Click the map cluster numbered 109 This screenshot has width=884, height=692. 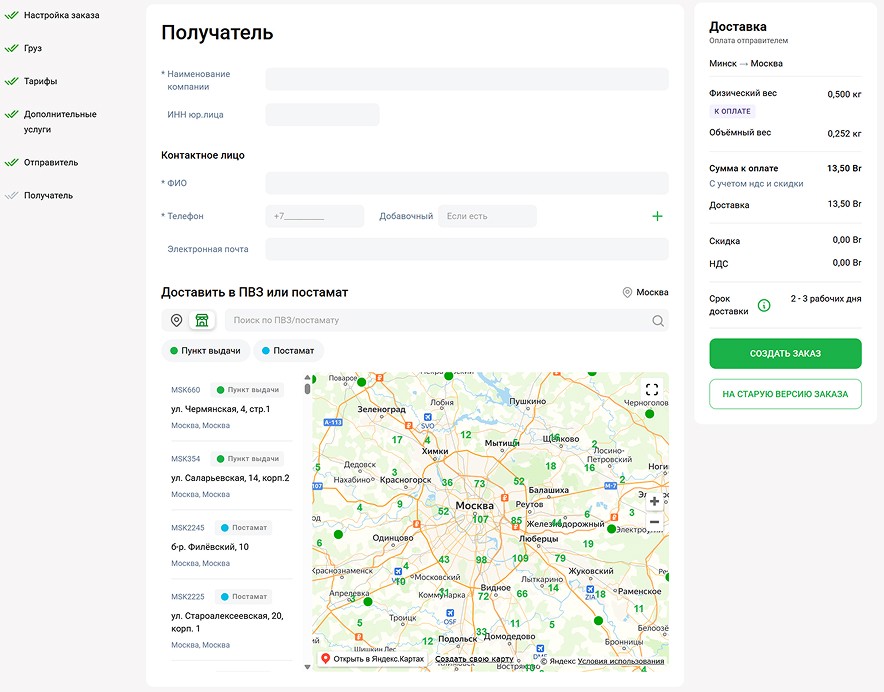coord(520,558)
